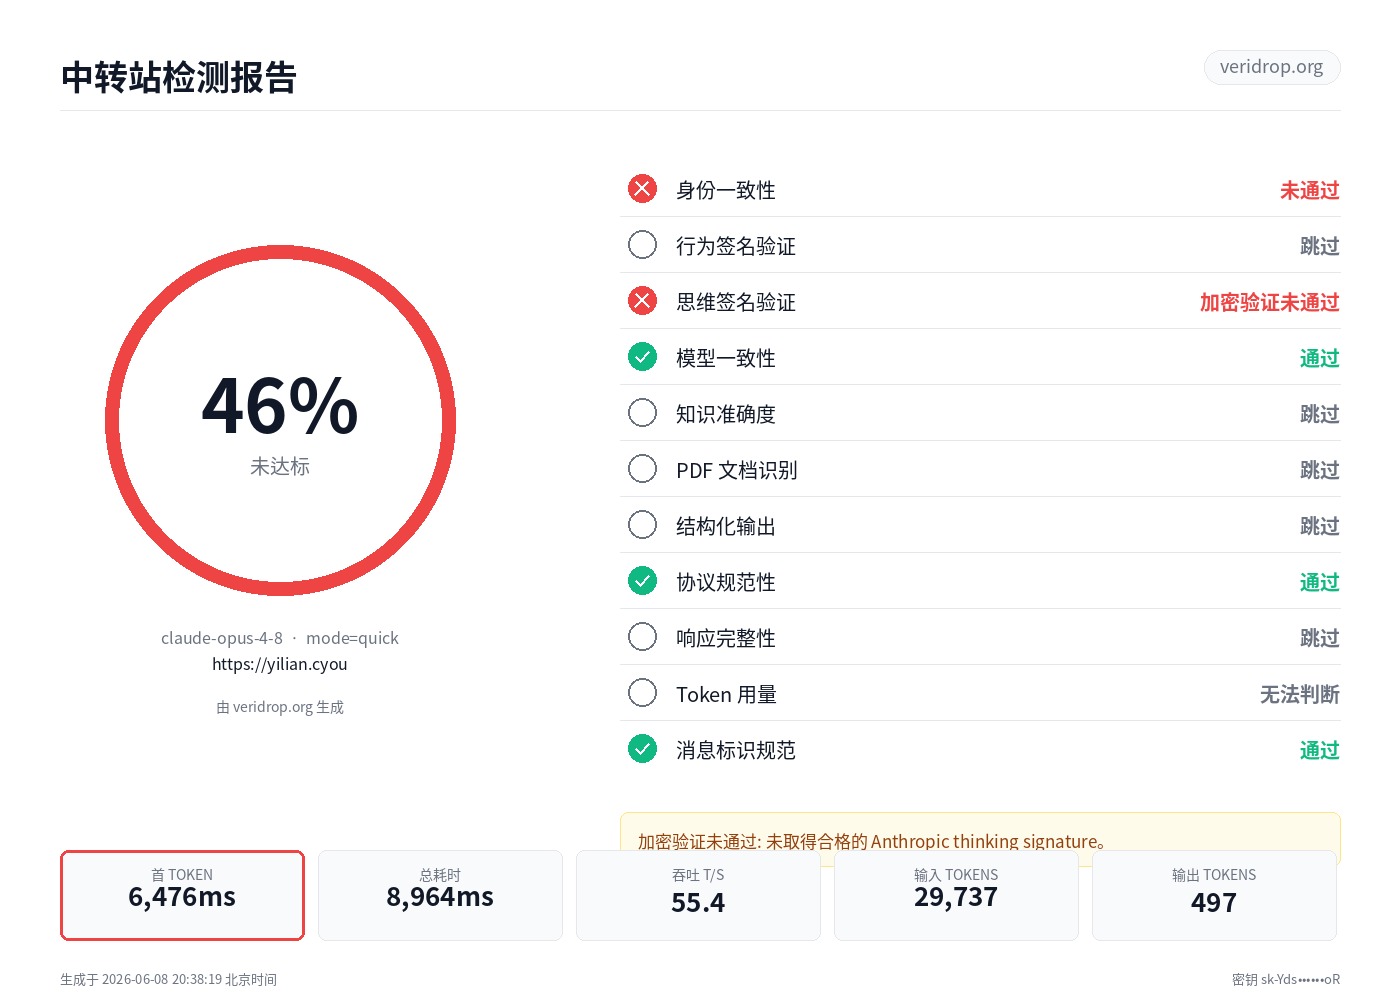Click empty circle icon beside 行为签名验证
This screenshot has height=1000, width=1400.
coord(642,245)
